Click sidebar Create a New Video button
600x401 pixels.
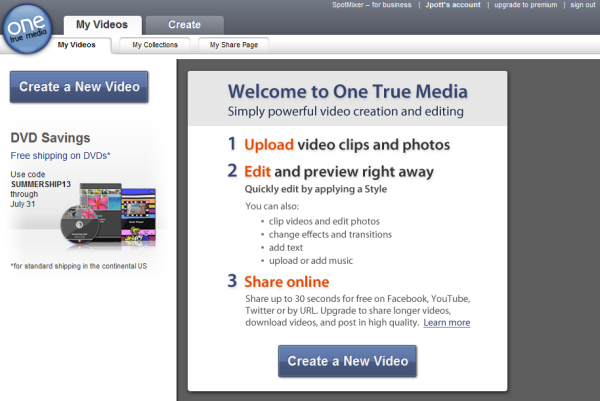[x=79, y=87]
